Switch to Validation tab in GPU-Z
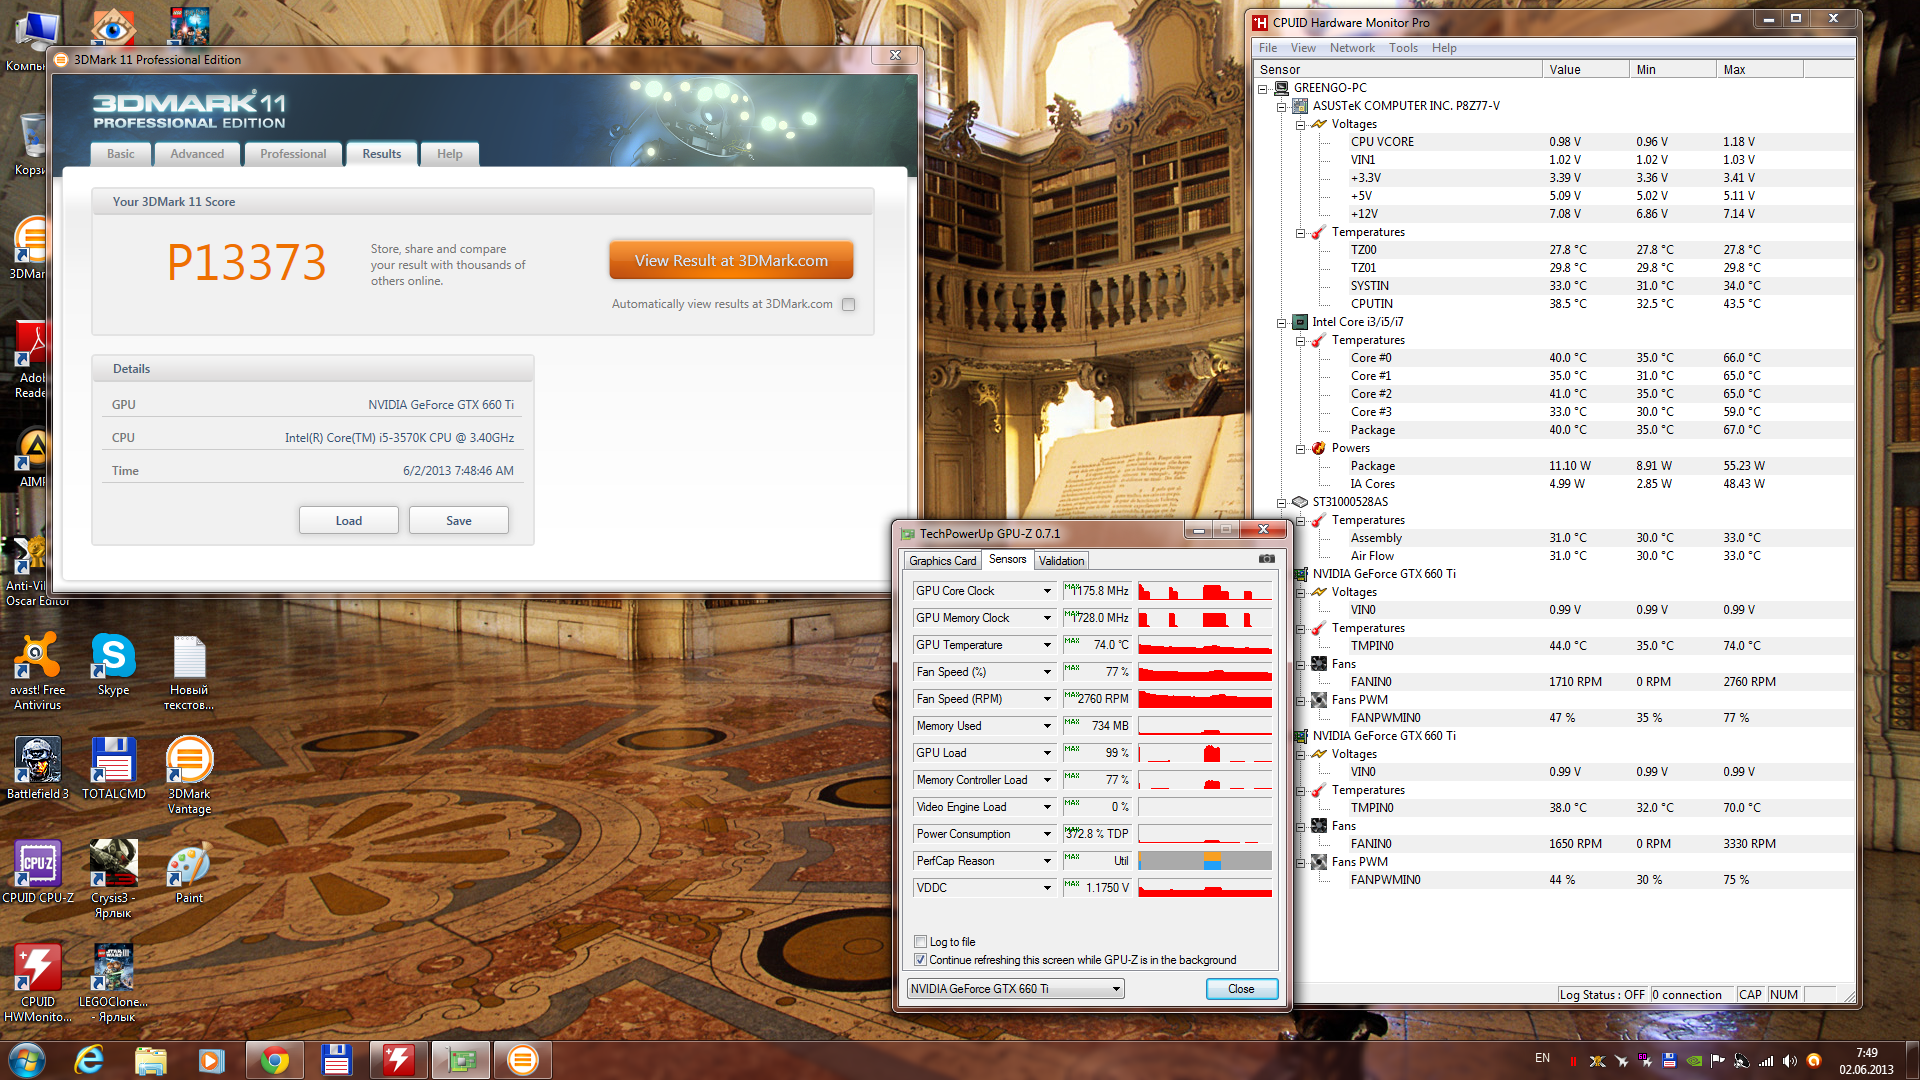Image resolution: width=1920 pixels, height=1080 pixels. click(1061, 561)
